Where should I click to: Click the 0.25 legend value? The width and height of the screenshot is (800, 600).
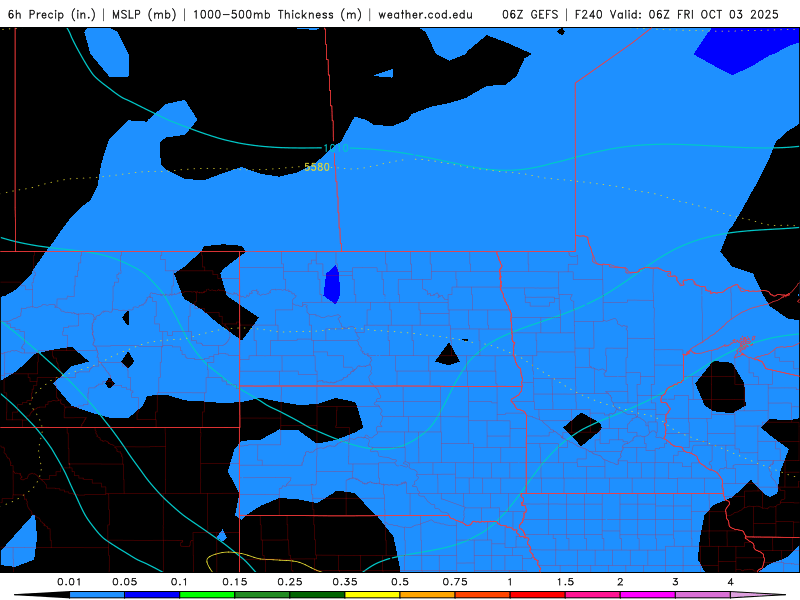(290, 582)
